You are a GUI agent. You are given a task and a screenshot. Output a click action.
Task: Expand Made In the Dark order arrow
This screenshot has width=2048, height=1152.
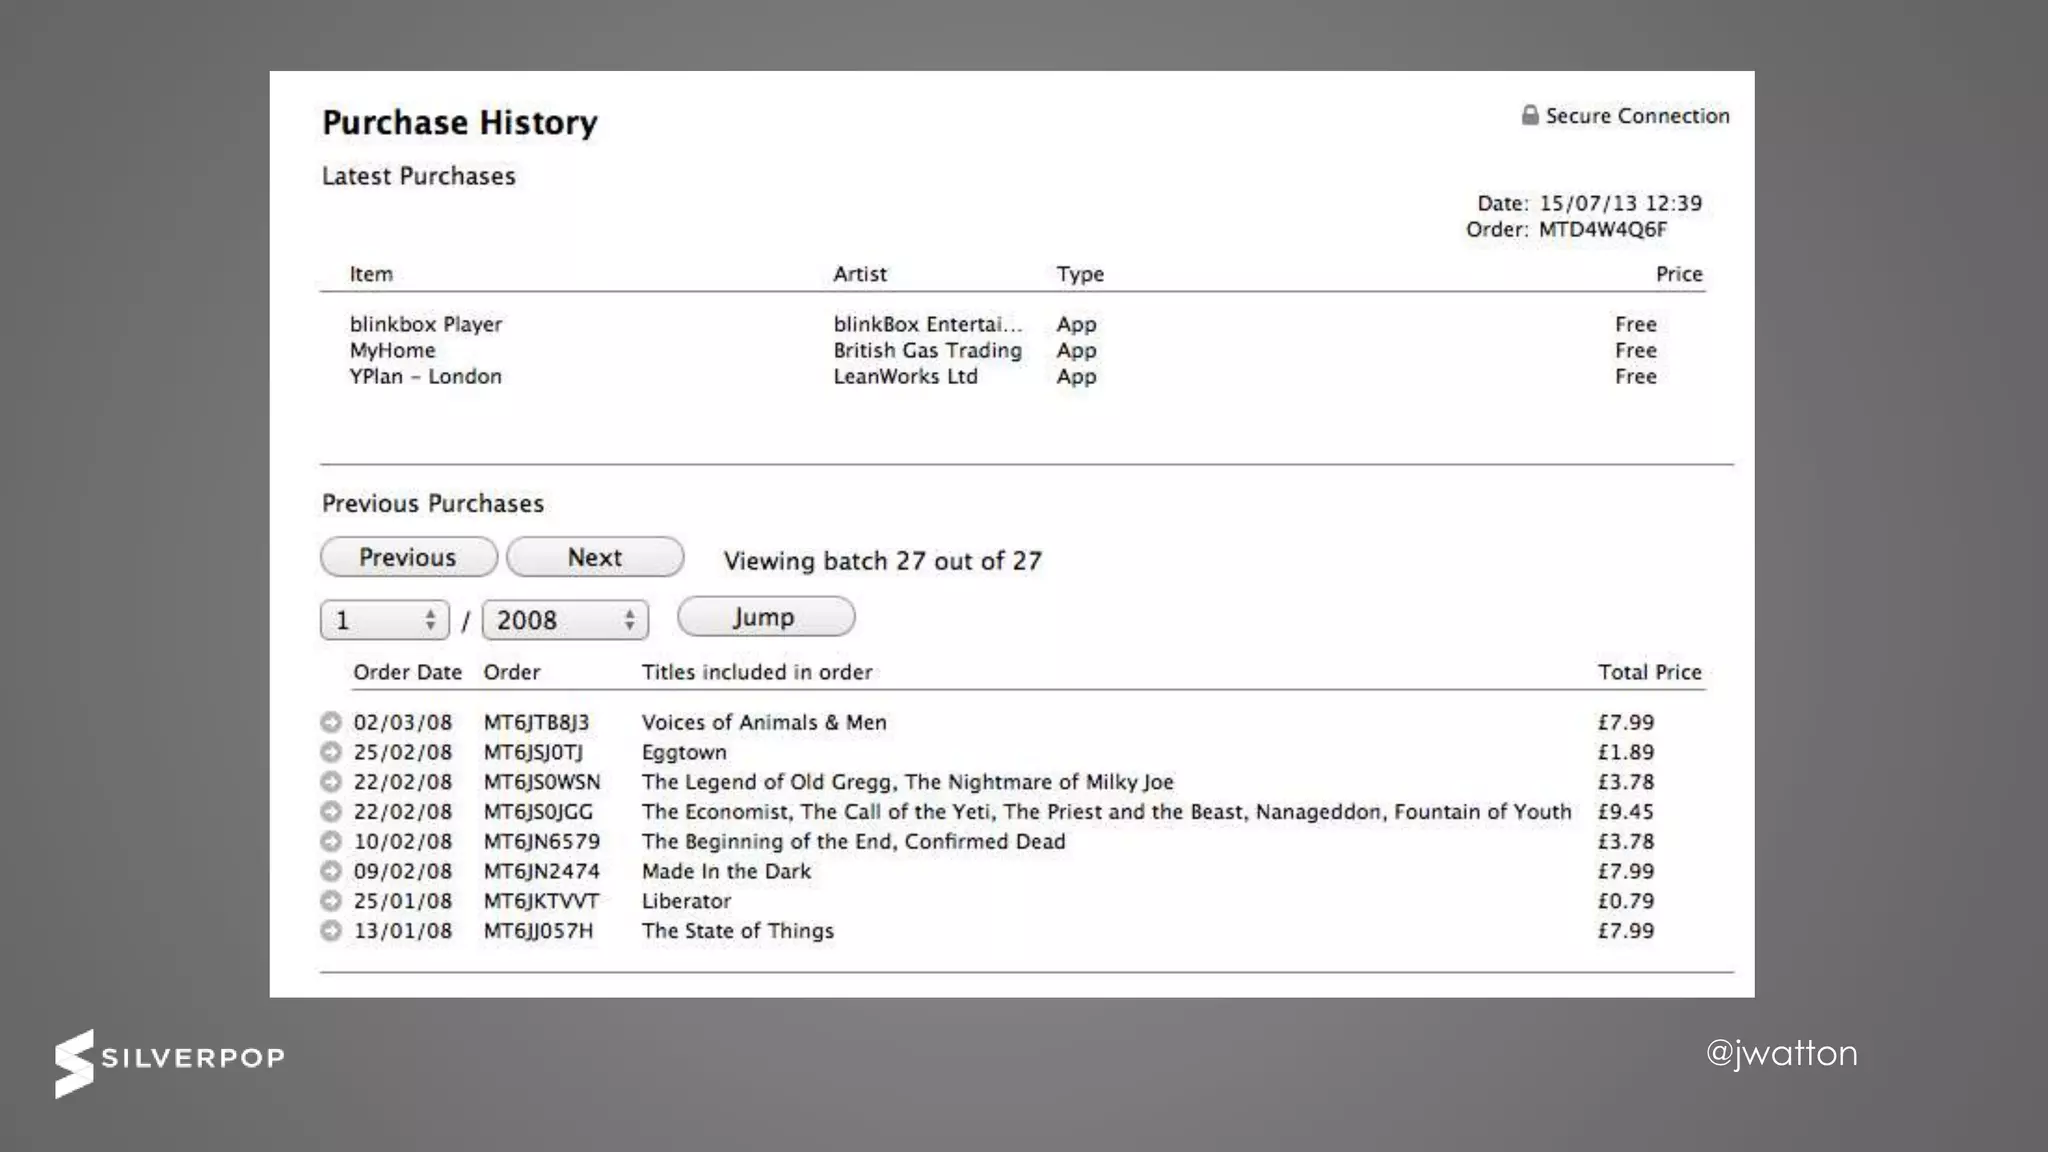coord(331,871)
